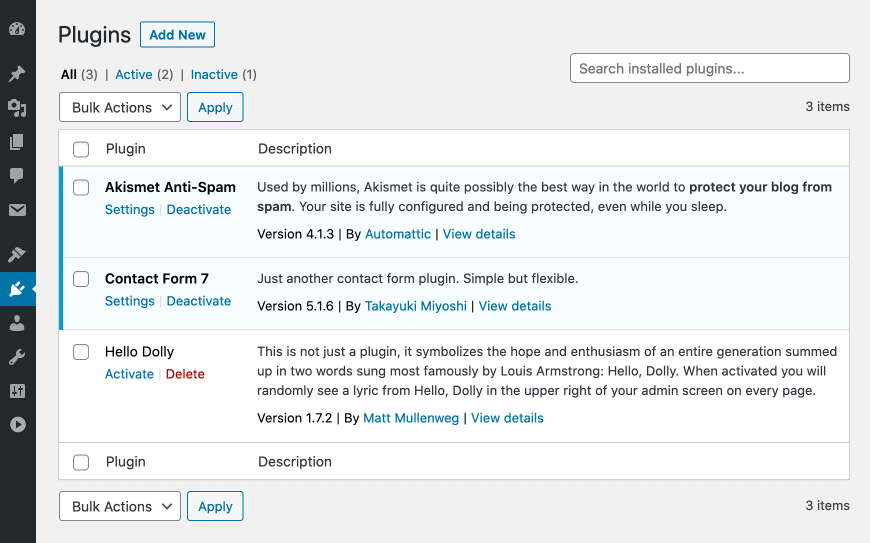Click the Add New button
Viewport: 870px width, 543px height.
[x=178, y=34]
